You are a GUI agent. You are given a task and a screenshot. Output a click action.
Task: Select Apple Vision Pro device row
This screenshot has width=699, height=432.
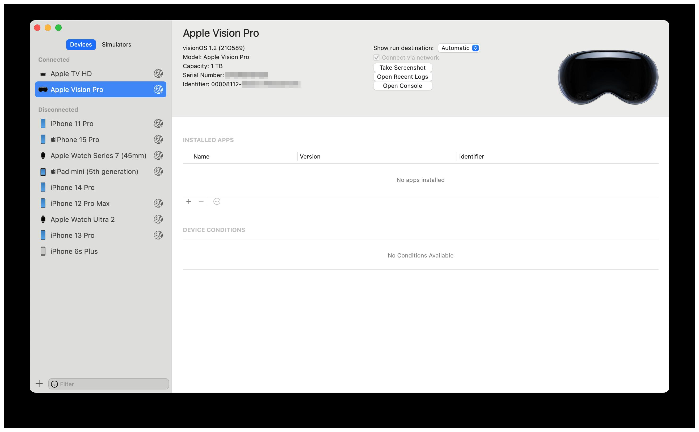coord(100,90)
